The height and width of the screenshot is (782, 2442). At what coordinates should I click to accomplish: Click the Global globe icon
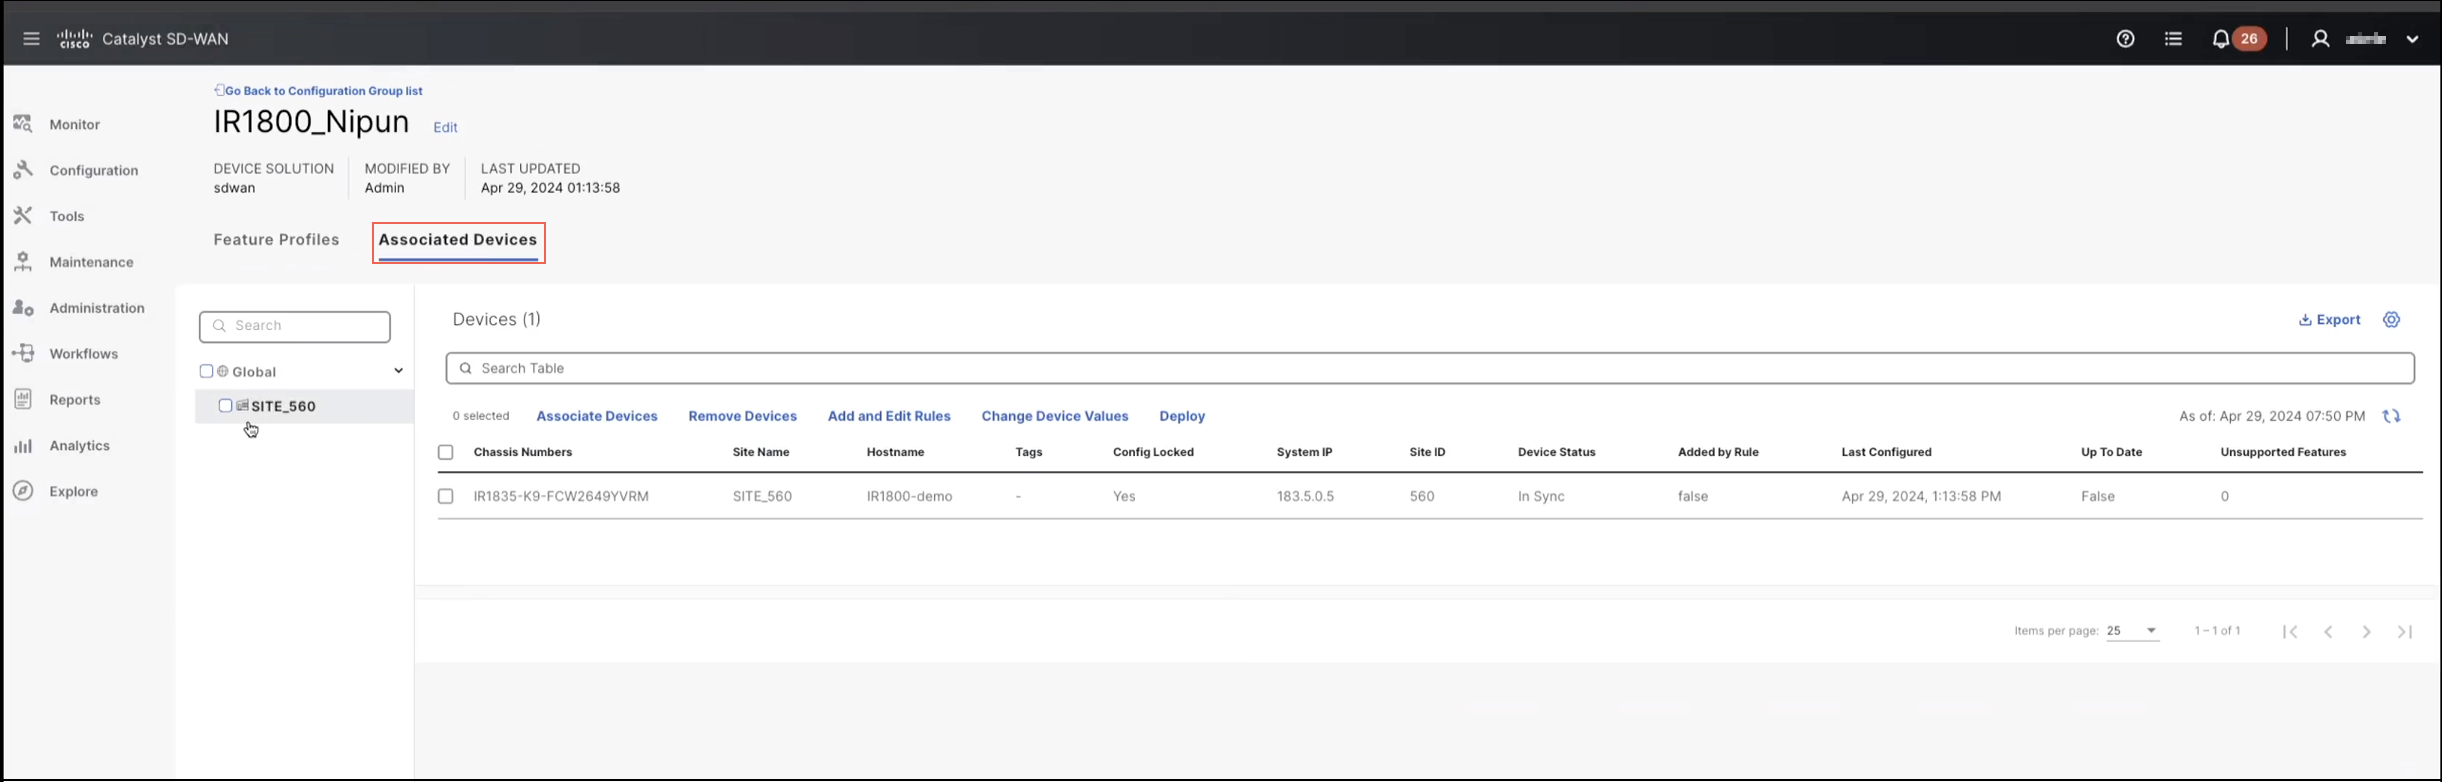pos(223,371)
